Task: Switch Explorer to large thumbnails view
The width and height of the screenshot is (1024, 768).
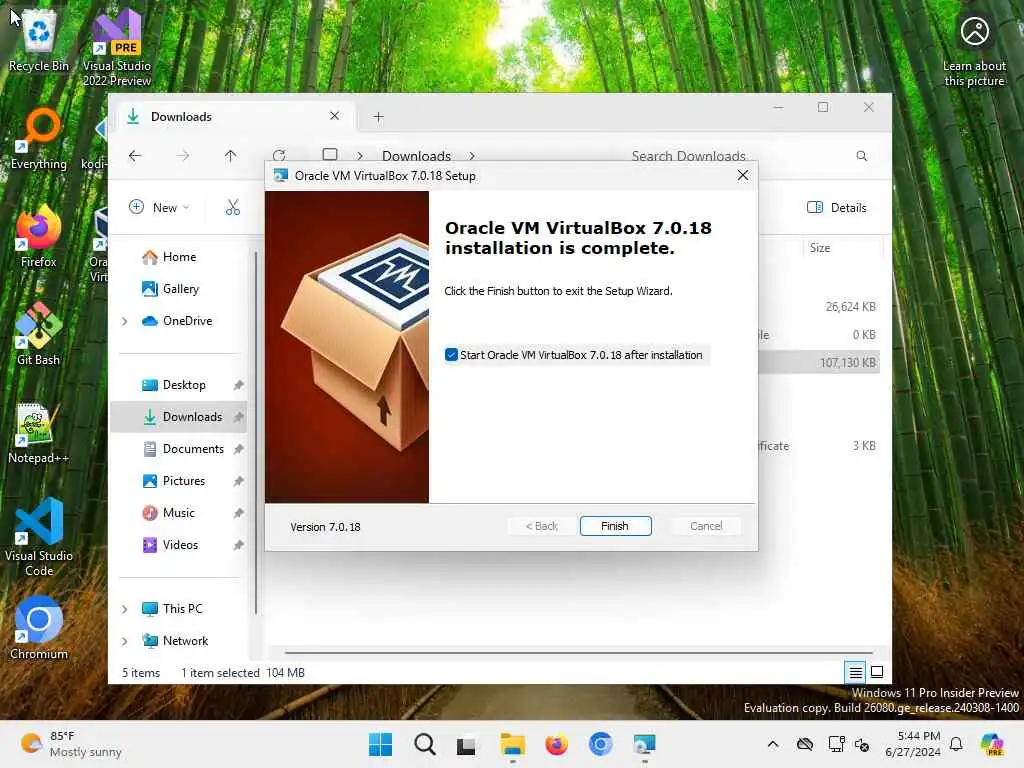Action: click(877, 671)
